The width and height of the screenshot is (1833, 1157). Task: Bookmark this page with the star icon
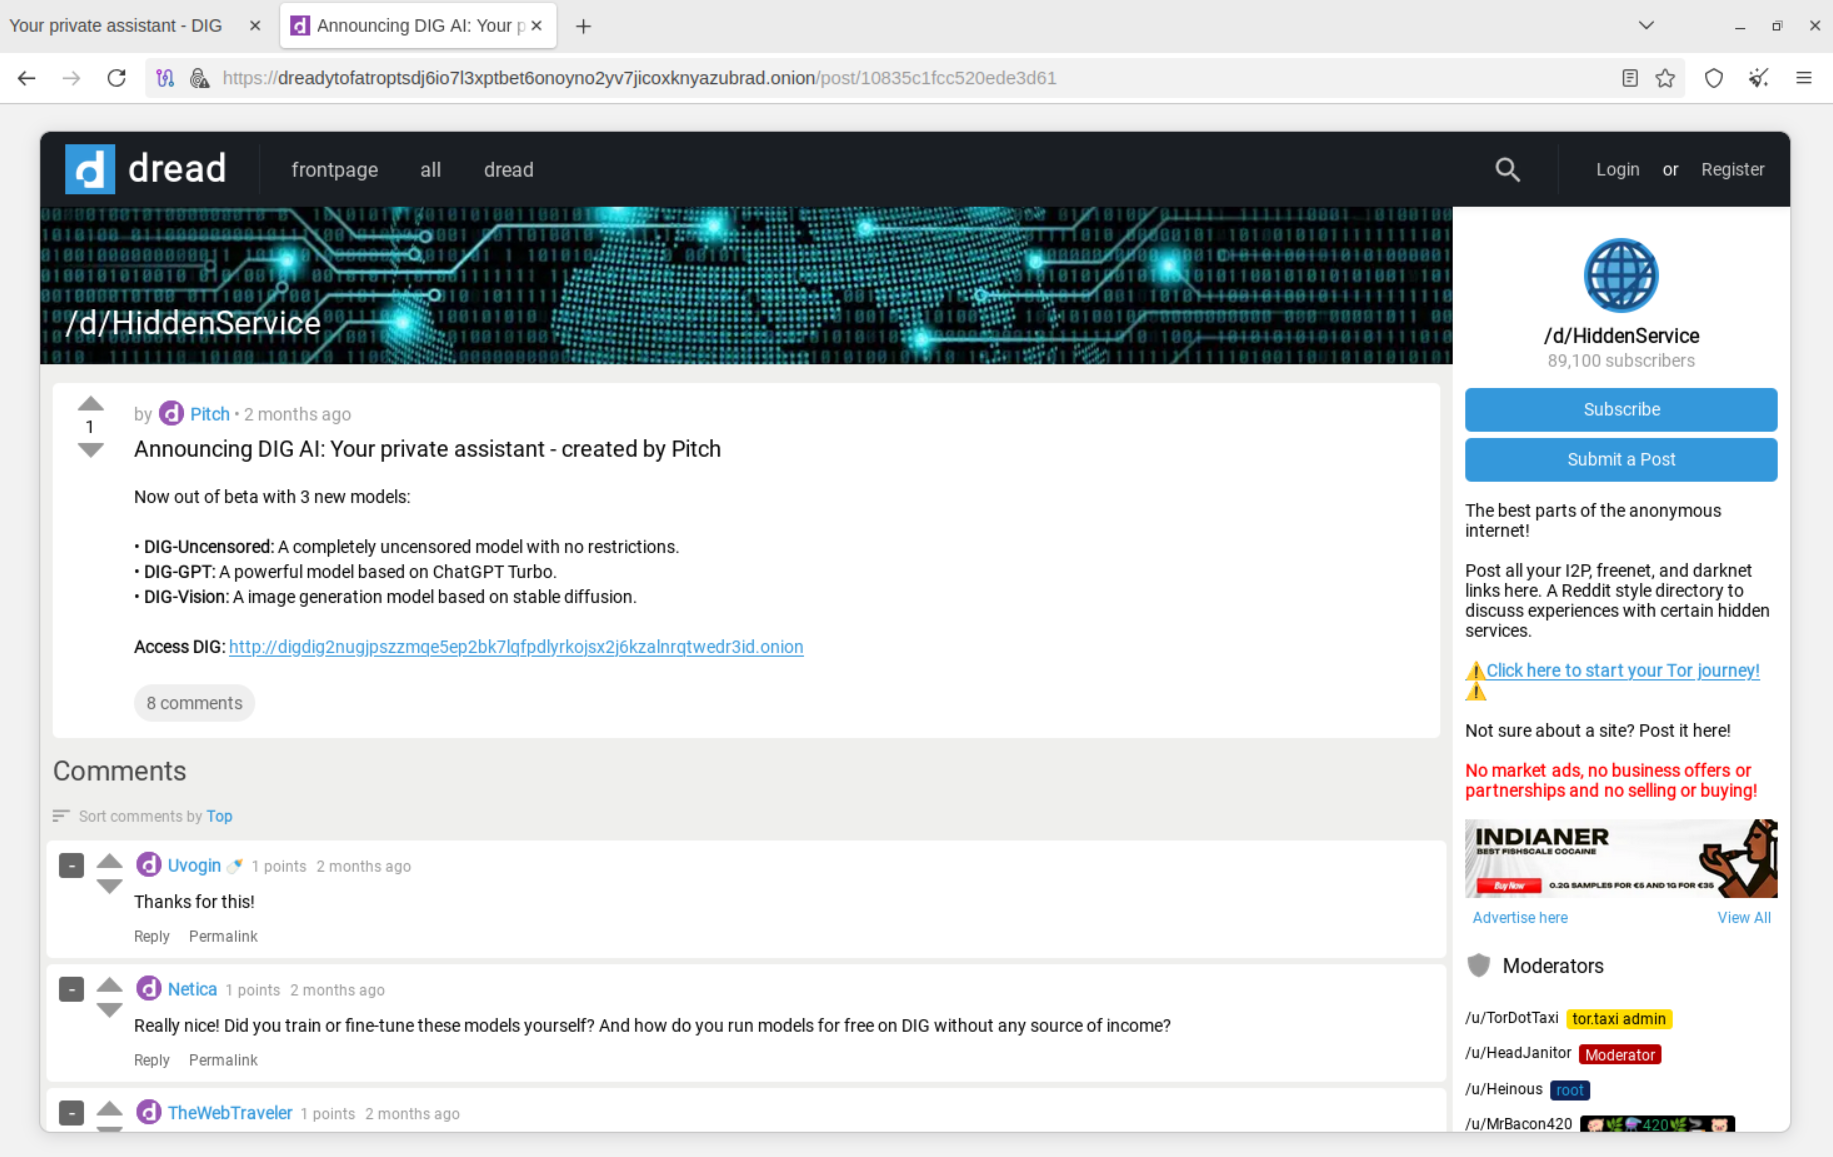pos(1665,78)
